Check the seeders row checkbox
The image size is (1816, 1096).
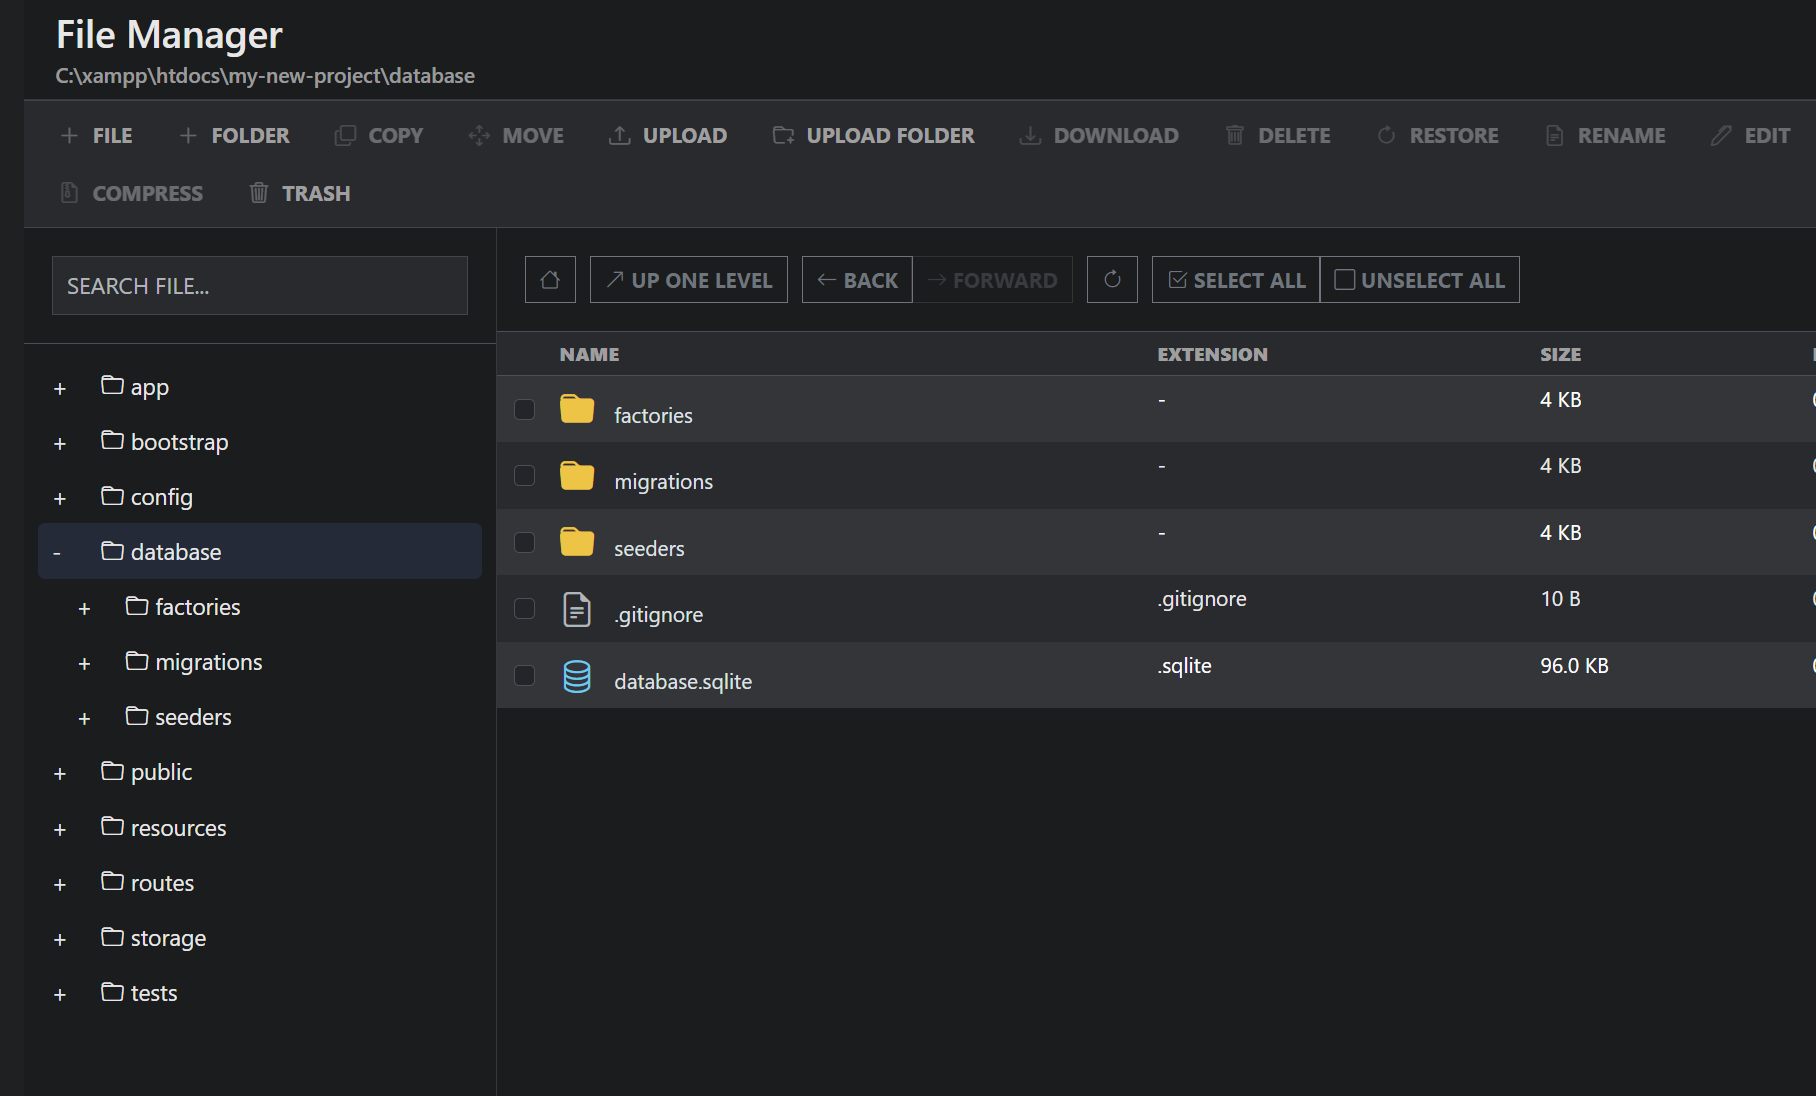[x=524, y=542]
